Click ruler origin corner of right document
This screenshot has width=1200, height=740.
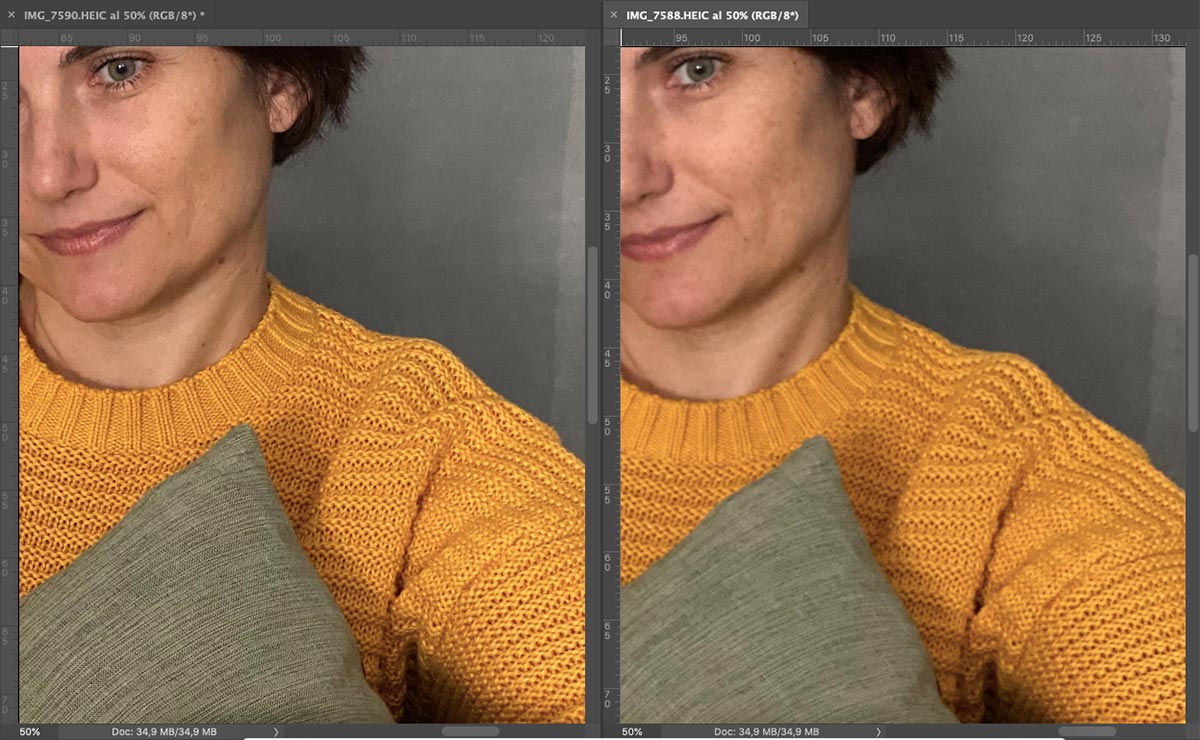click(x=611, y=37)
